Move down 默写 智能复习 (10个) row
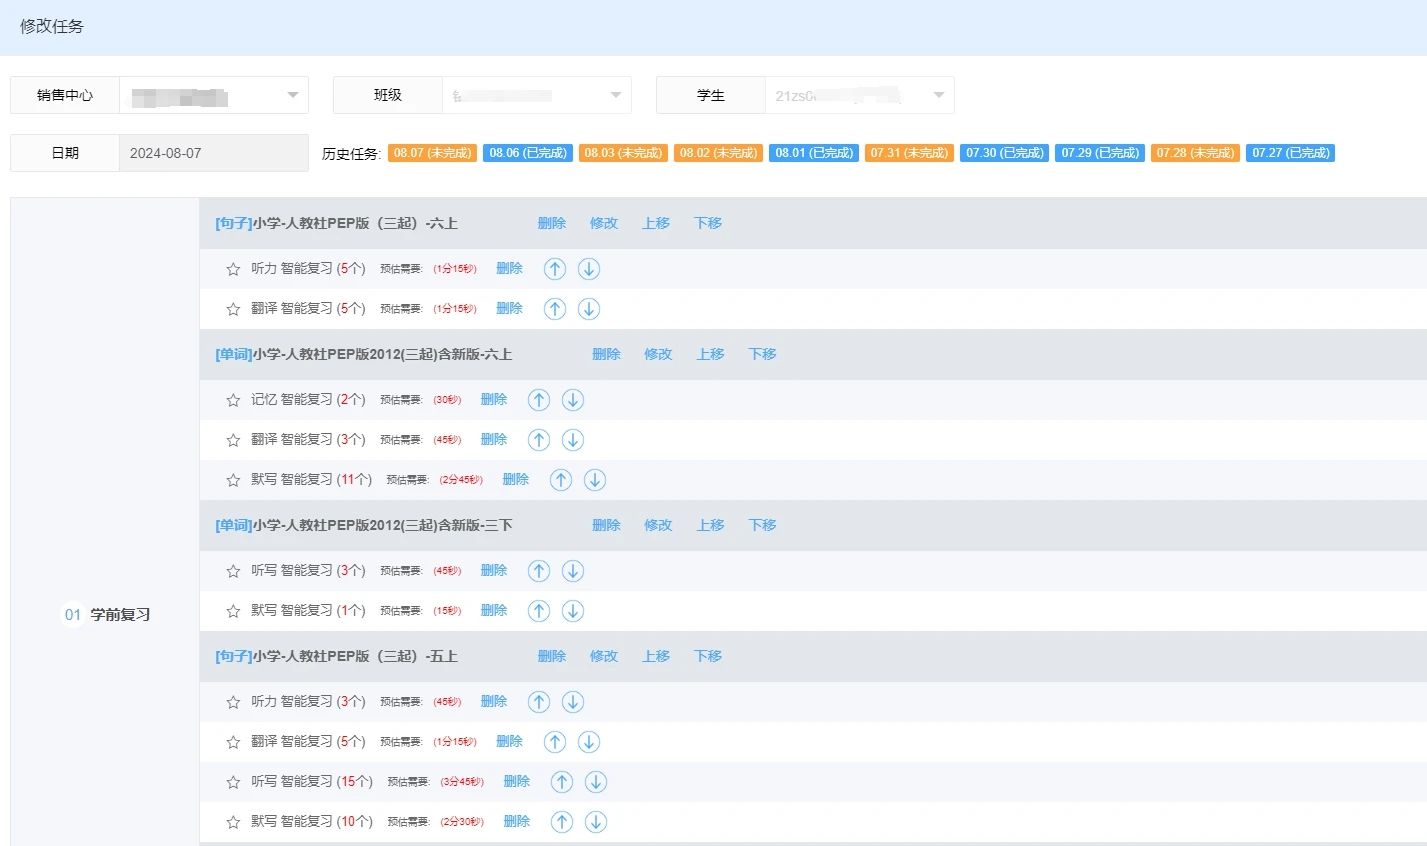 [x=596, y=822]
